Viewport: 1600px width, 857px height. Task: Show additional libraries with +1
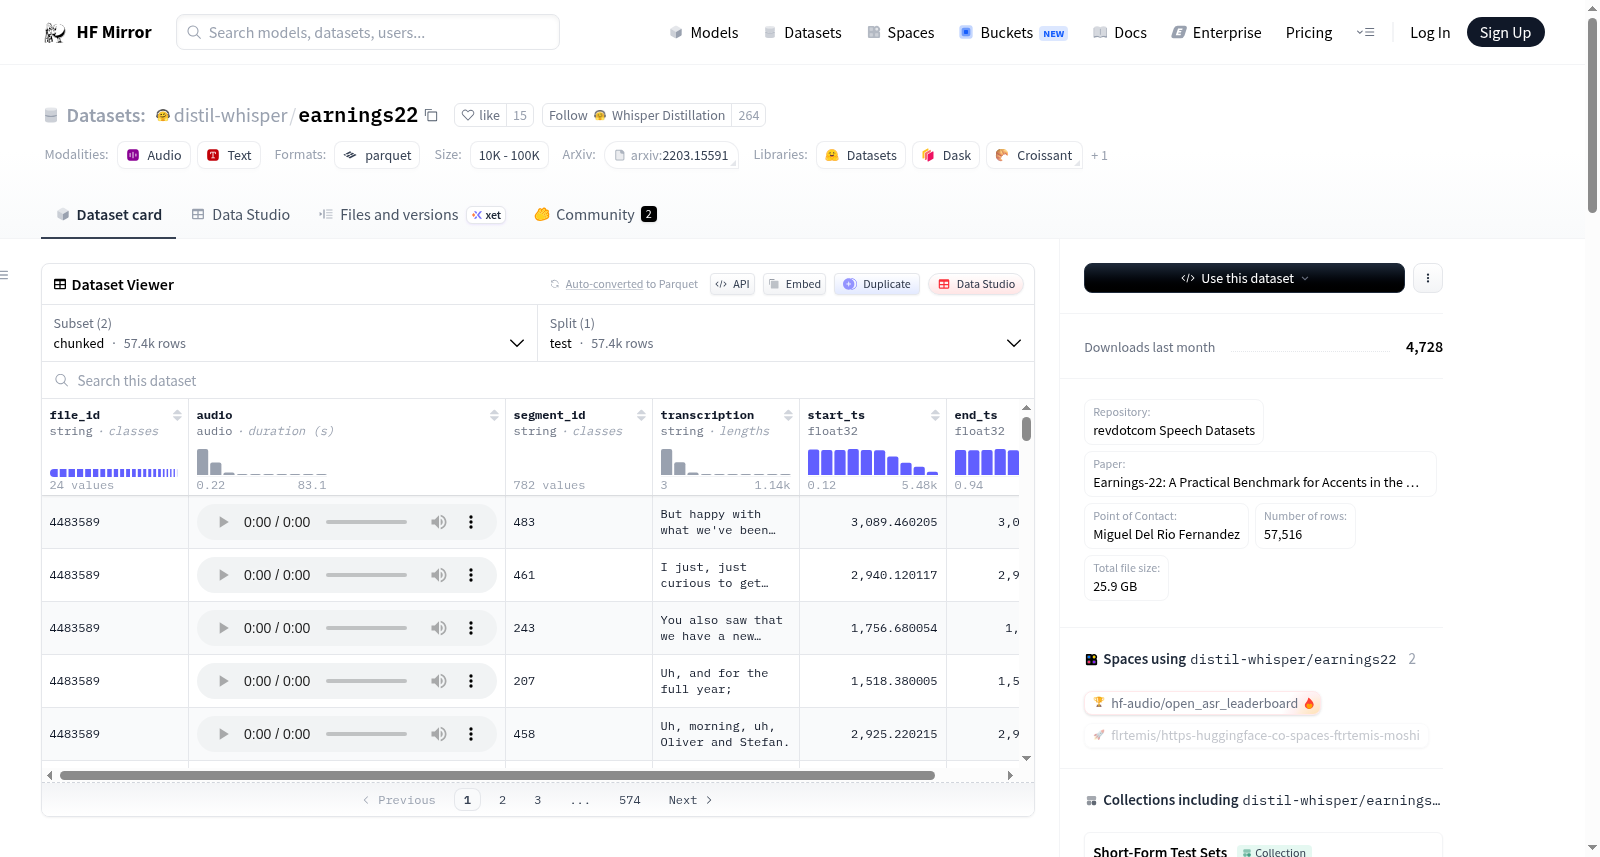pyautogui.click(x=1099, y=156)
